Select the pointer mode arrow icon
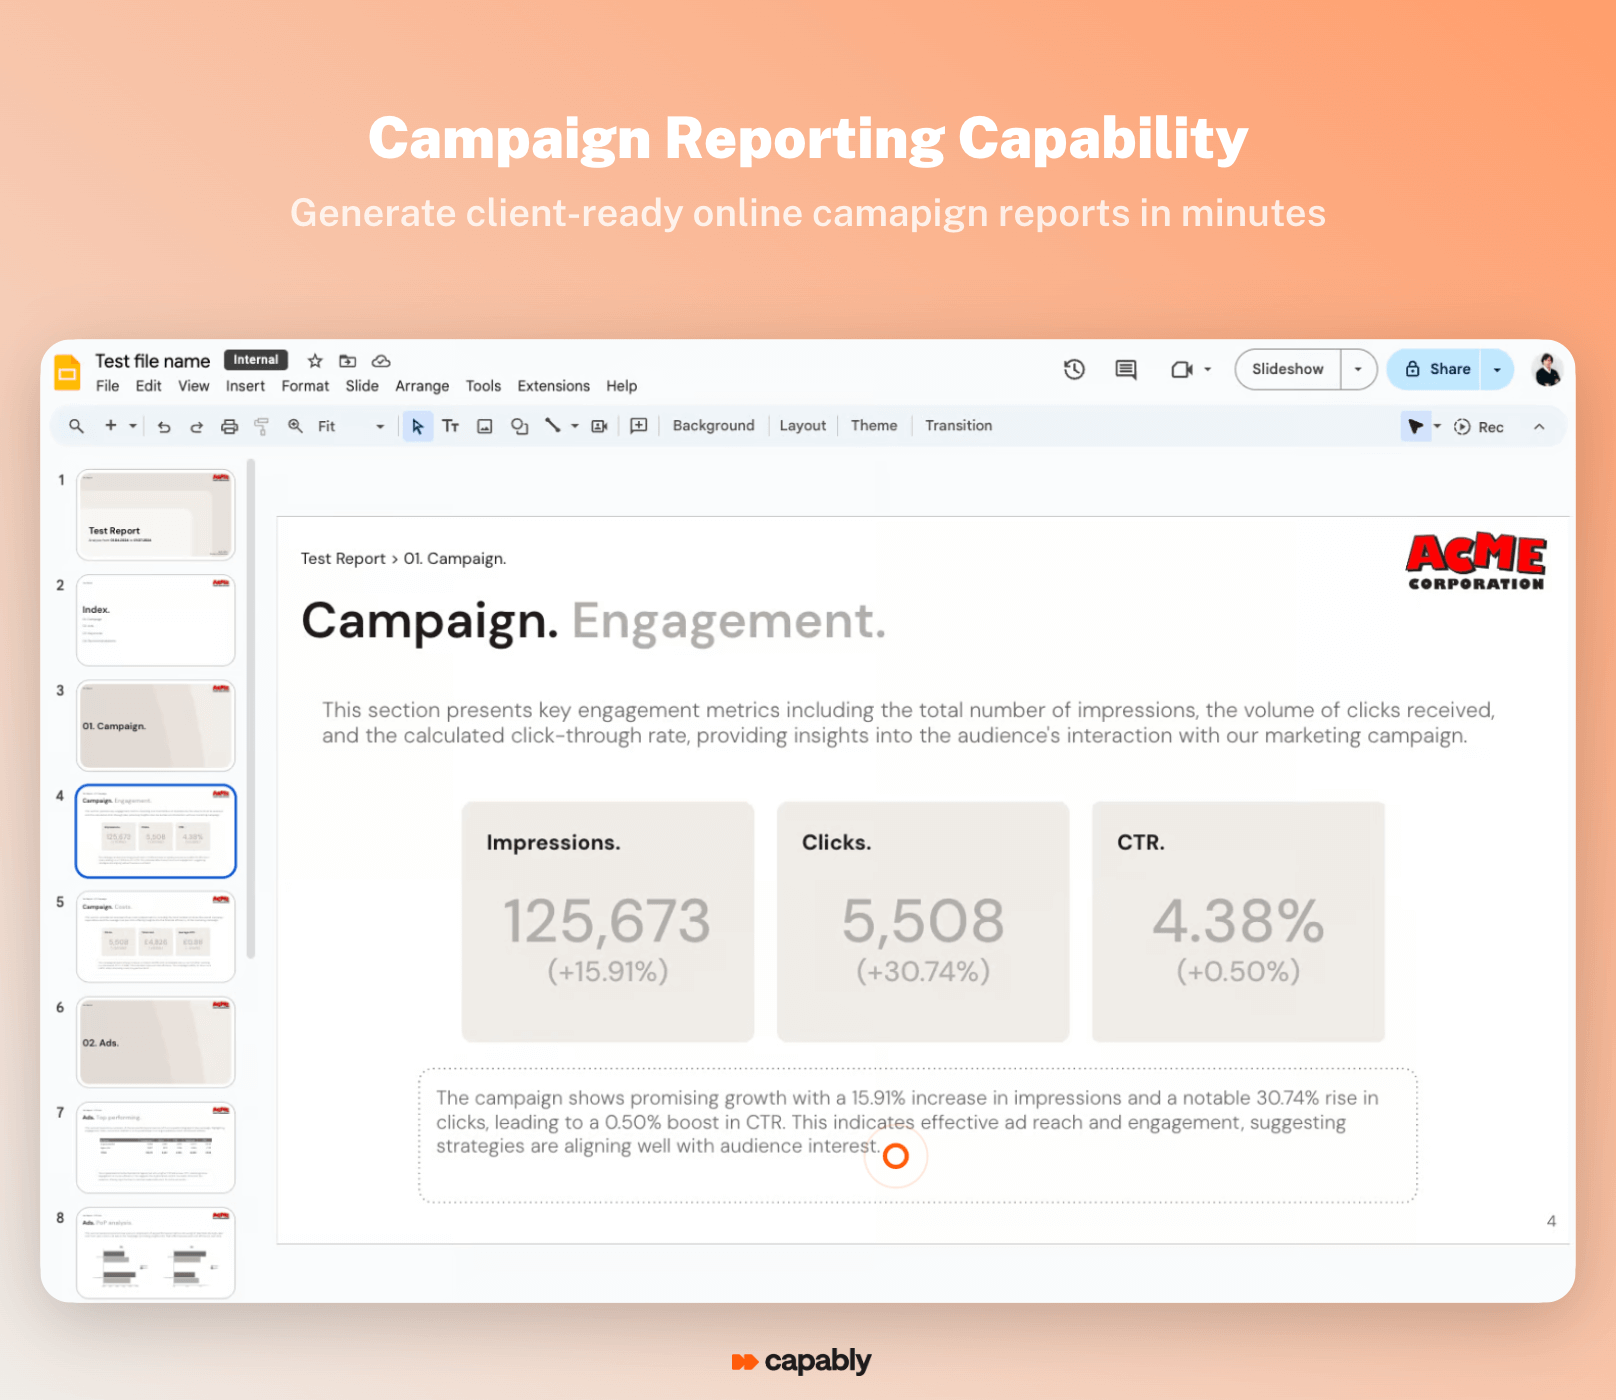1616x1400 pixels. point(1416,427)
